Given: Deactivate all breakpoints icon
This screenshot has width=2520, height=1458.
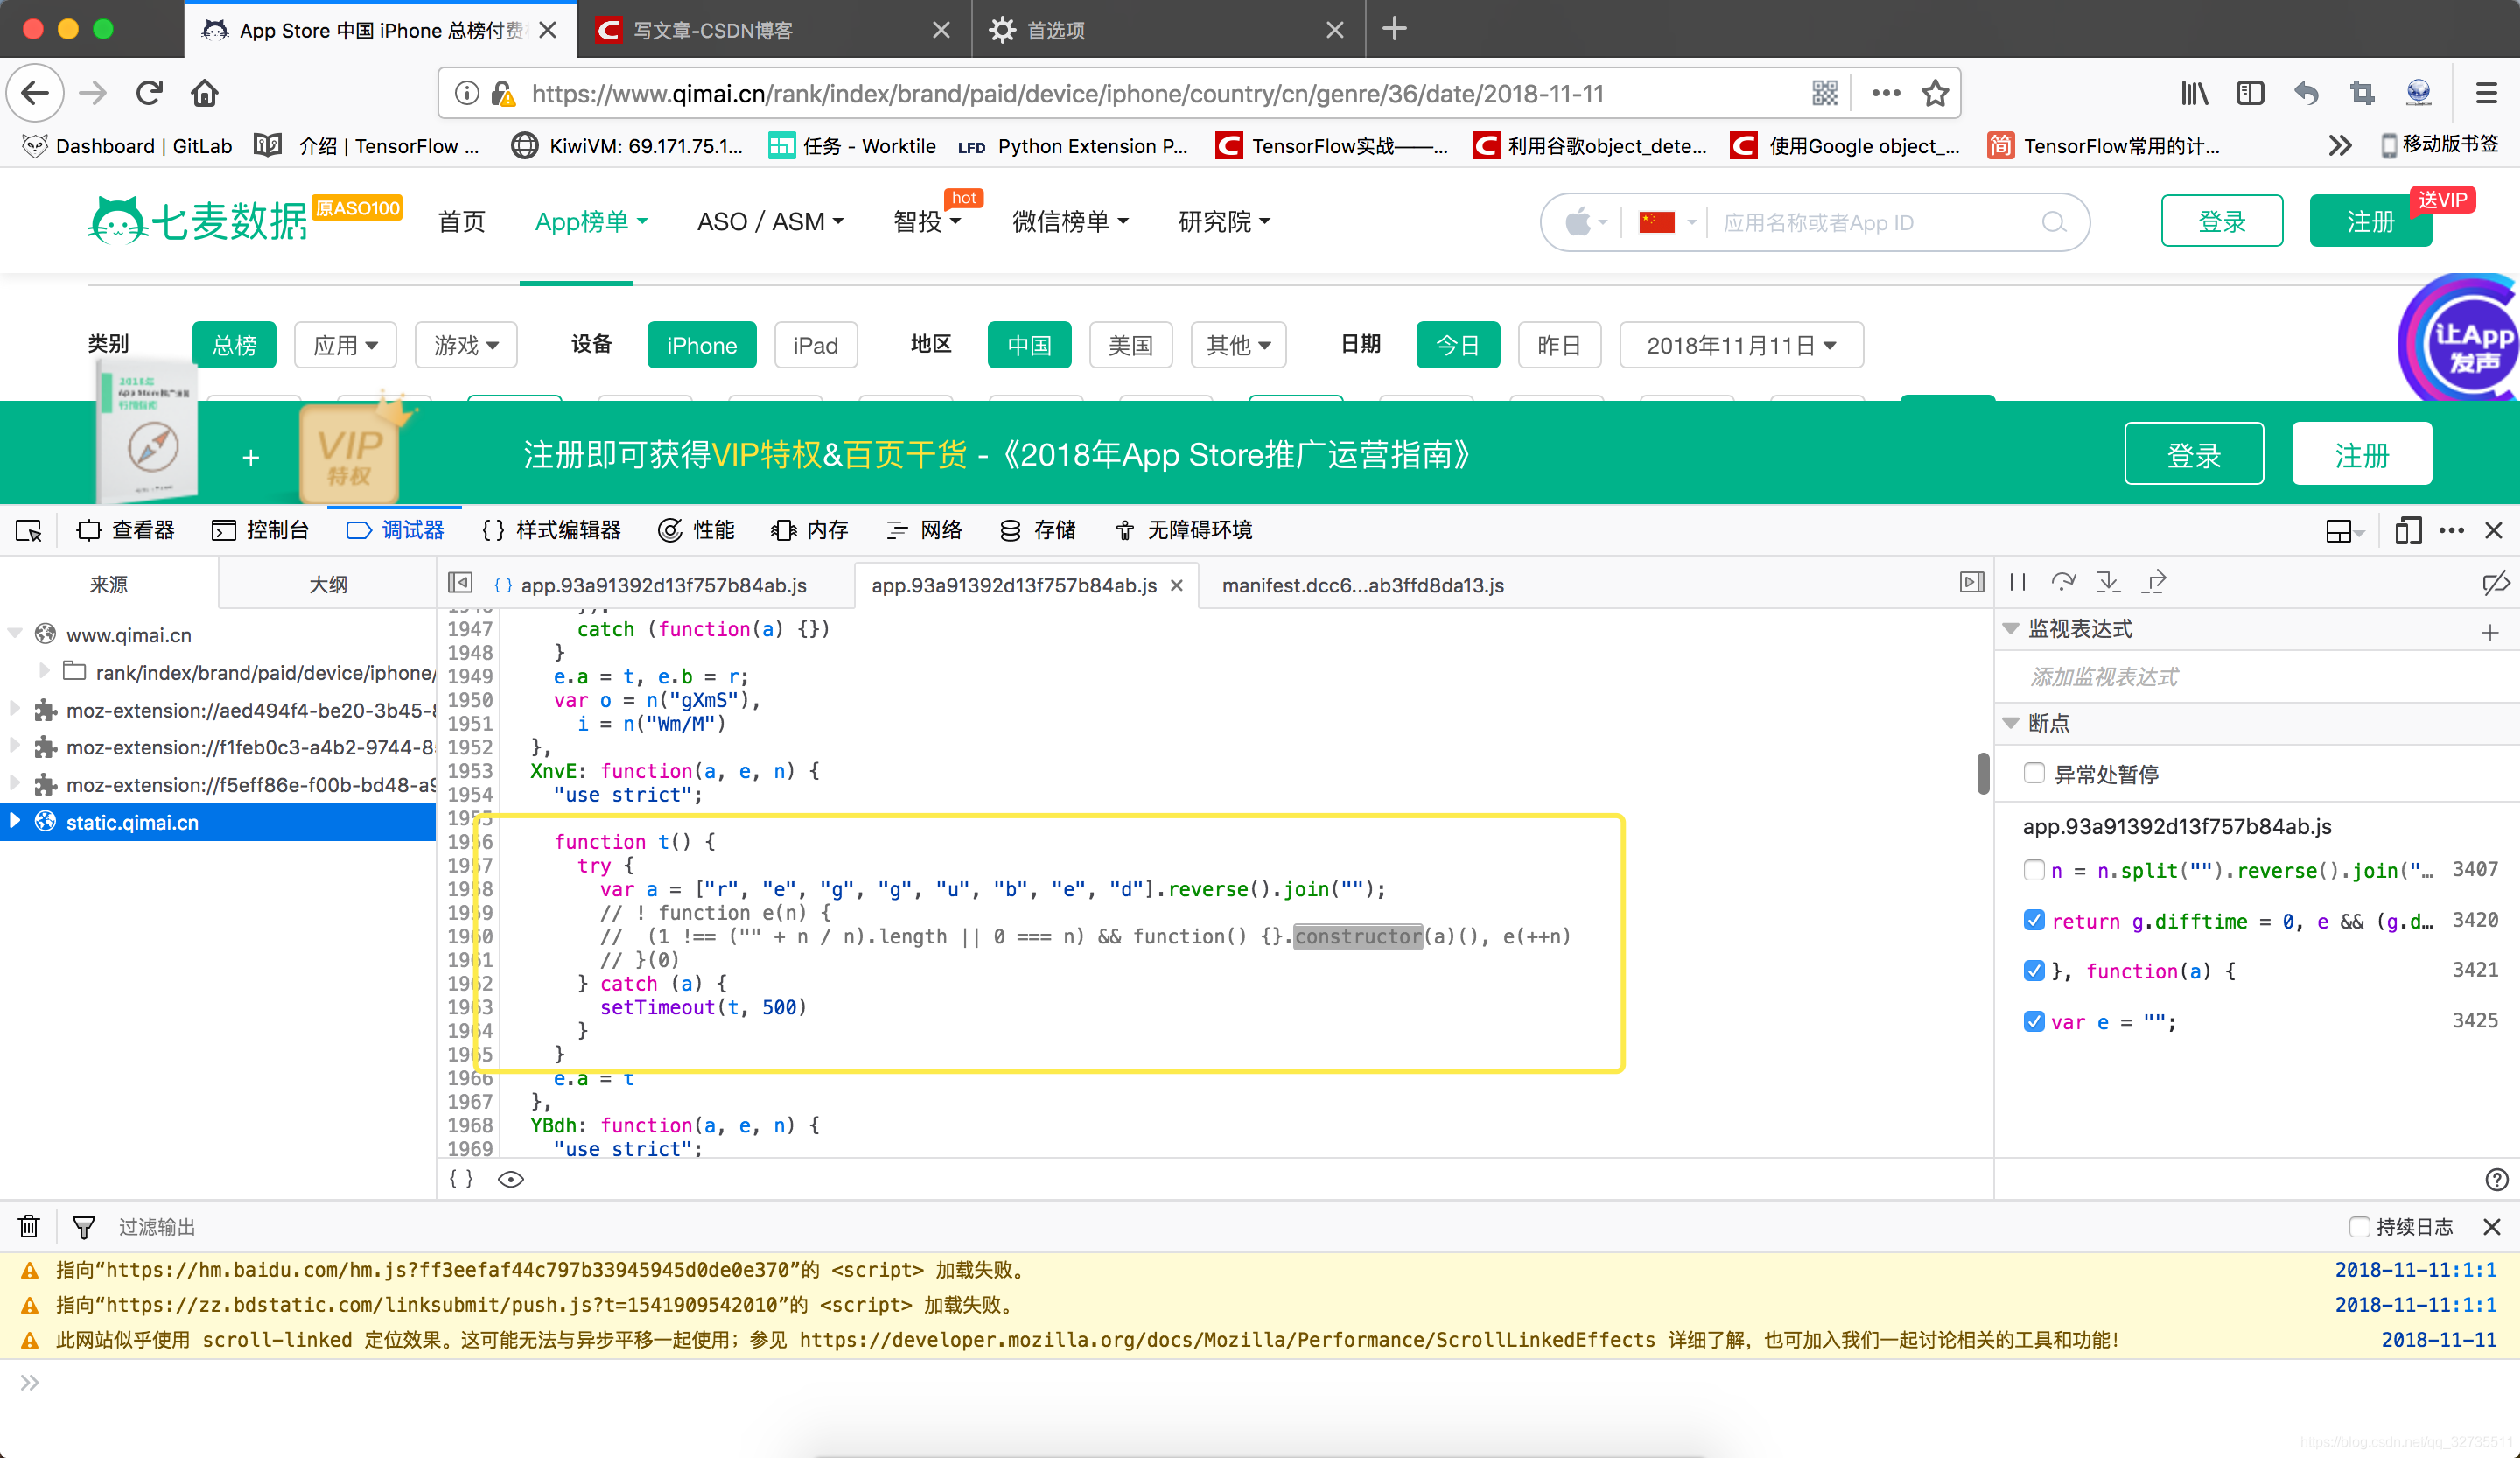Looking at the screenshot, I should [2495, 582].
